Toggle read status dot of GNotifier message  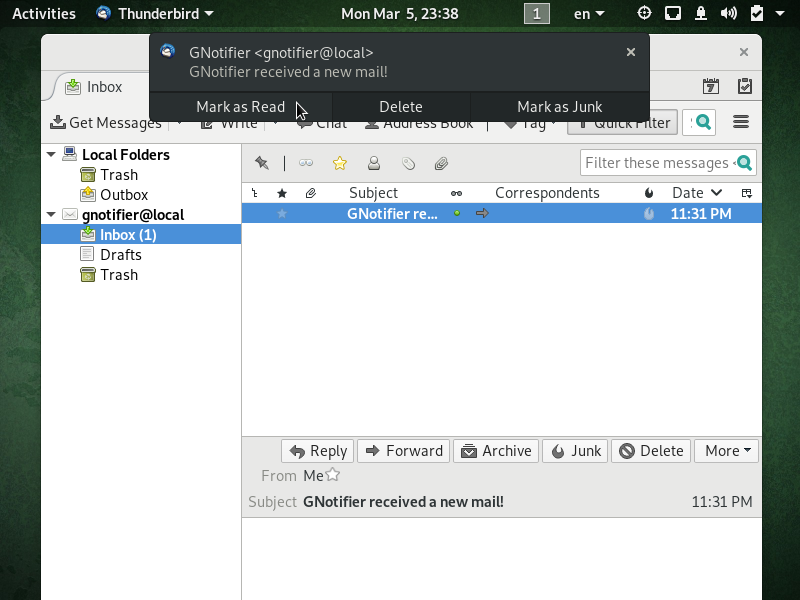click(x=457, y=213)
